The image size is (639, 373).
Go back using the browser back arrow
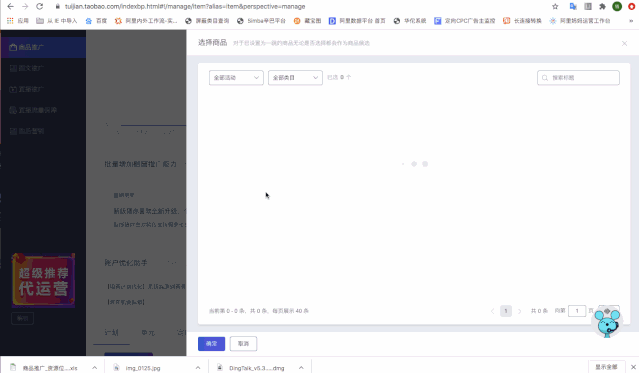coord(11,7)
